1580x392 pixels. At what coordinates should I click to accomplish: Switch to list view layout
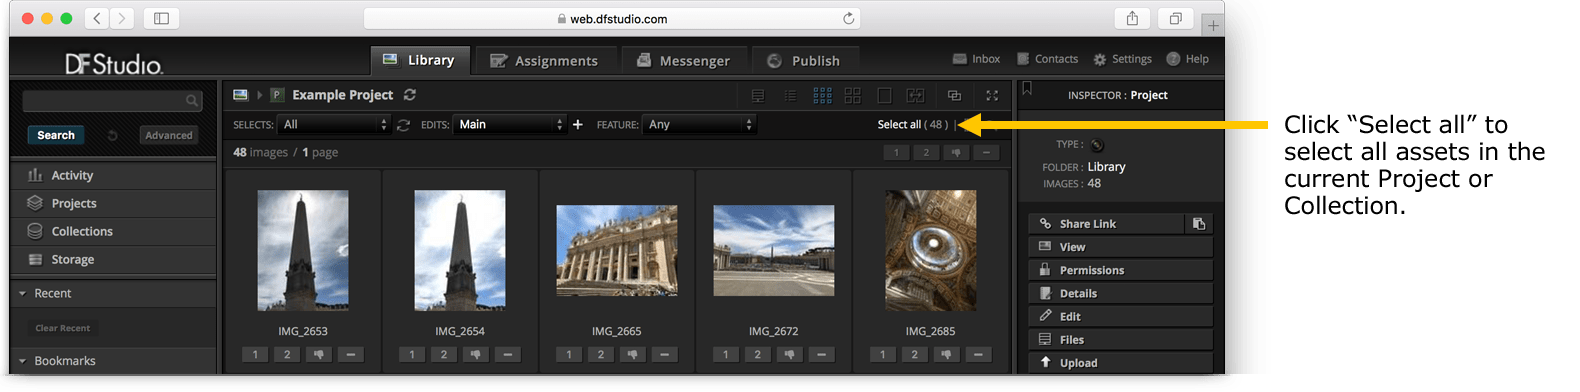click(x=790, y=95)
